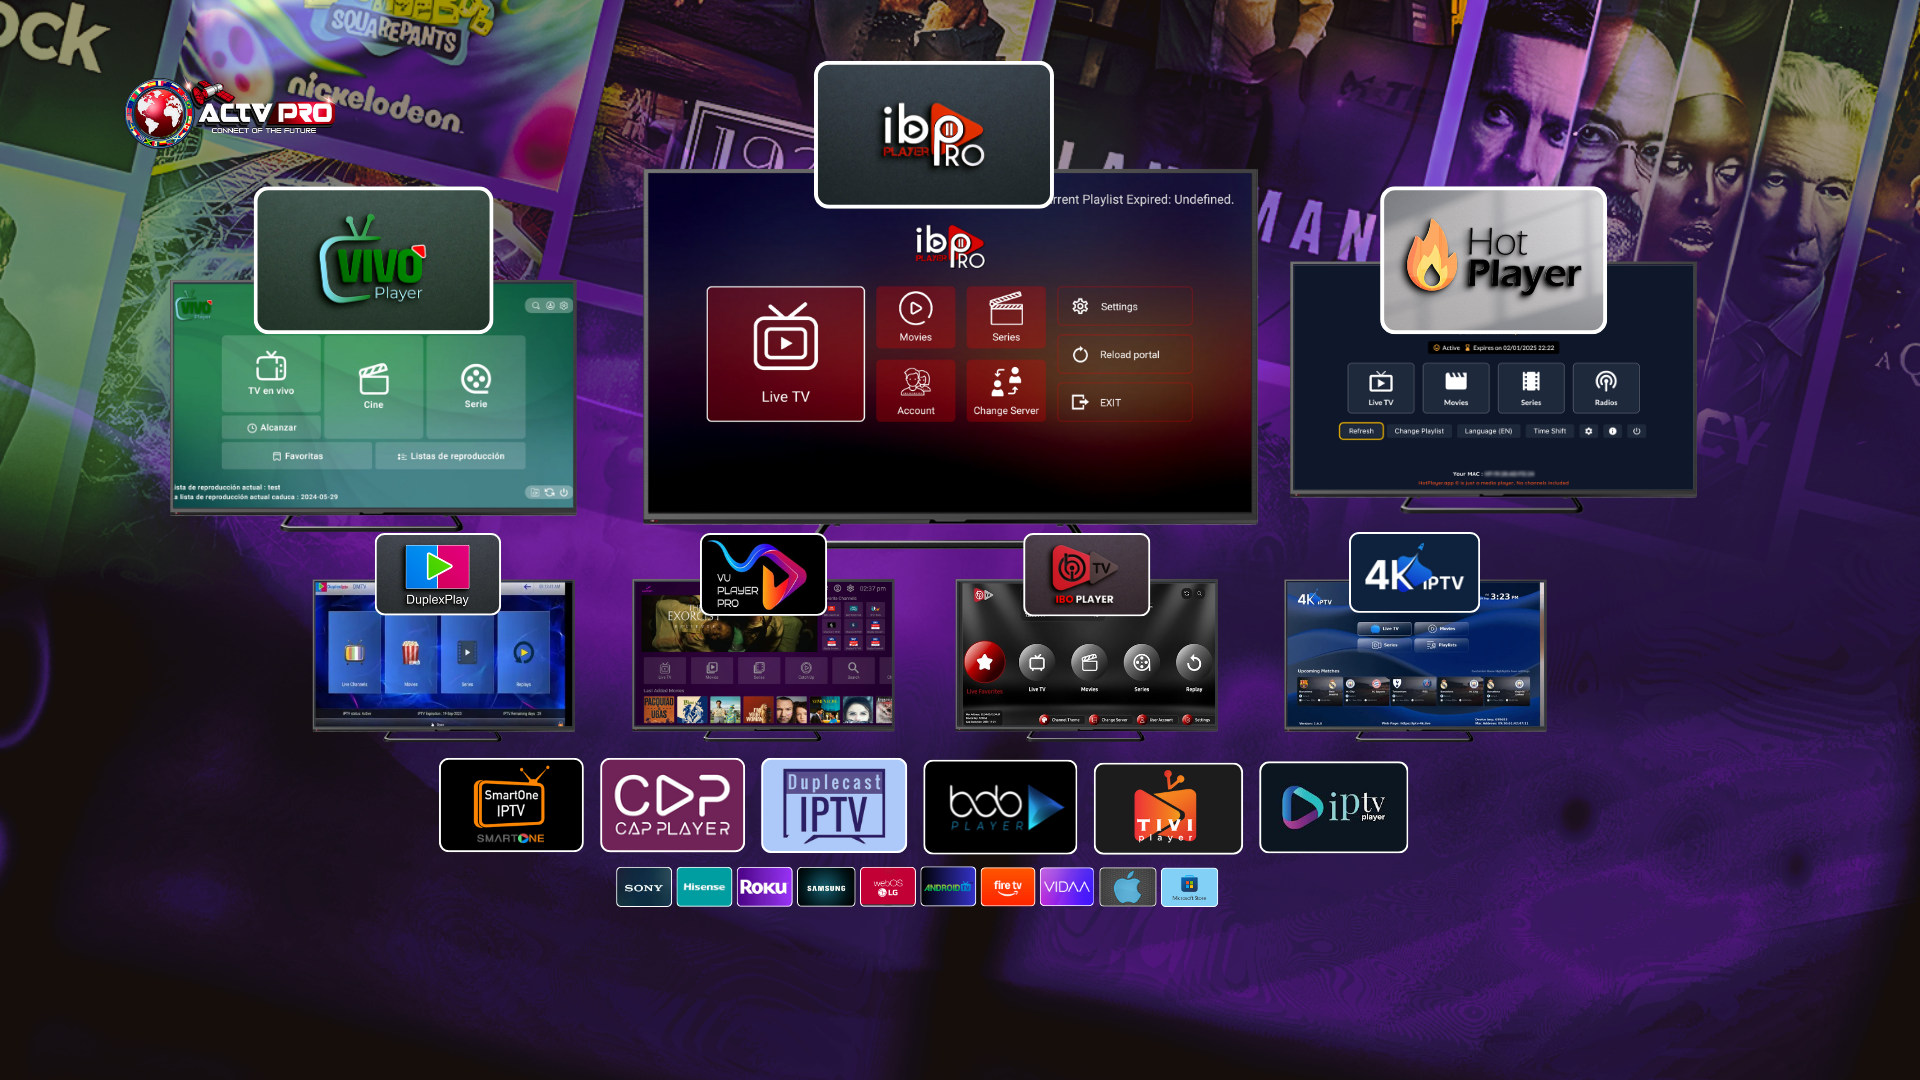Image resolution: width=1920 pixels, height=1080 pixels.
Task: Select the Fire TV platform badge
Action: coord(1007,887)
